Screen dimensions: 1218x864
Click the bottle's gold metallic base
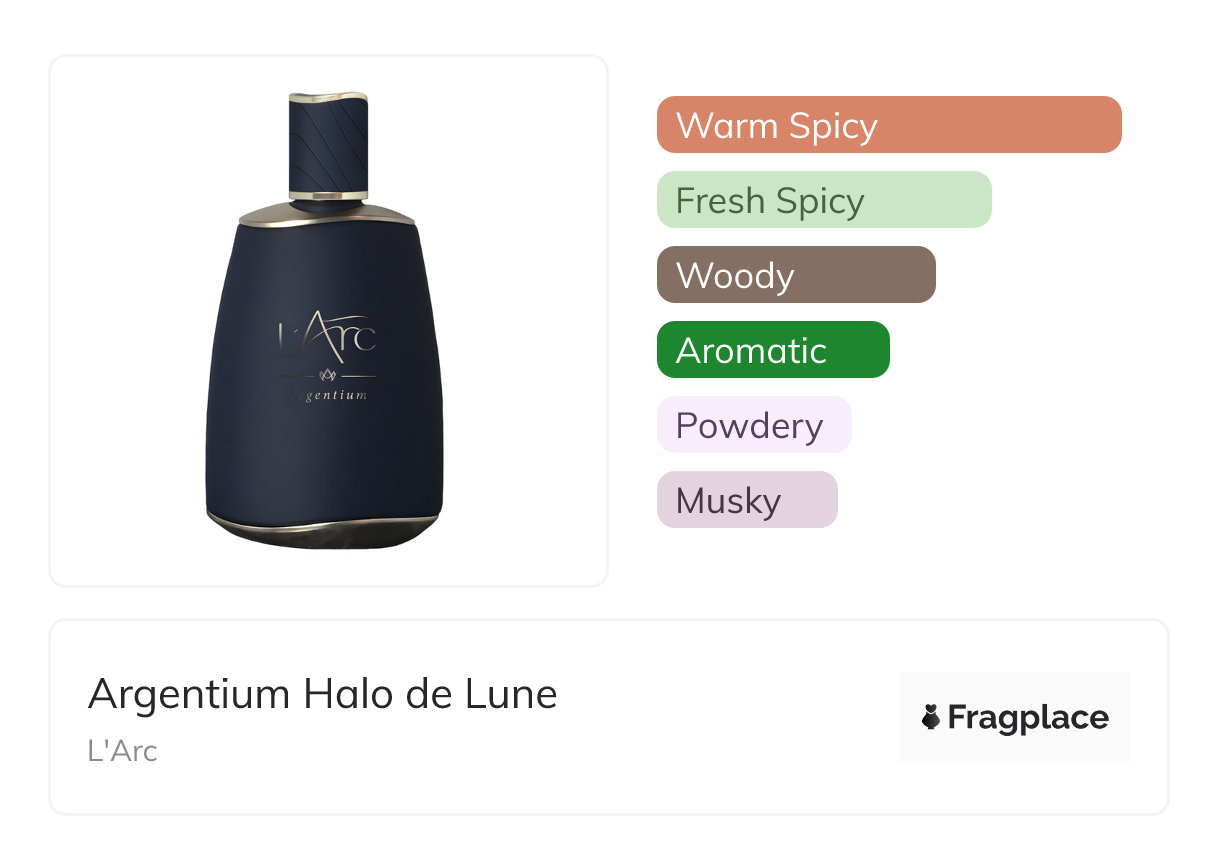coord(323,531)
